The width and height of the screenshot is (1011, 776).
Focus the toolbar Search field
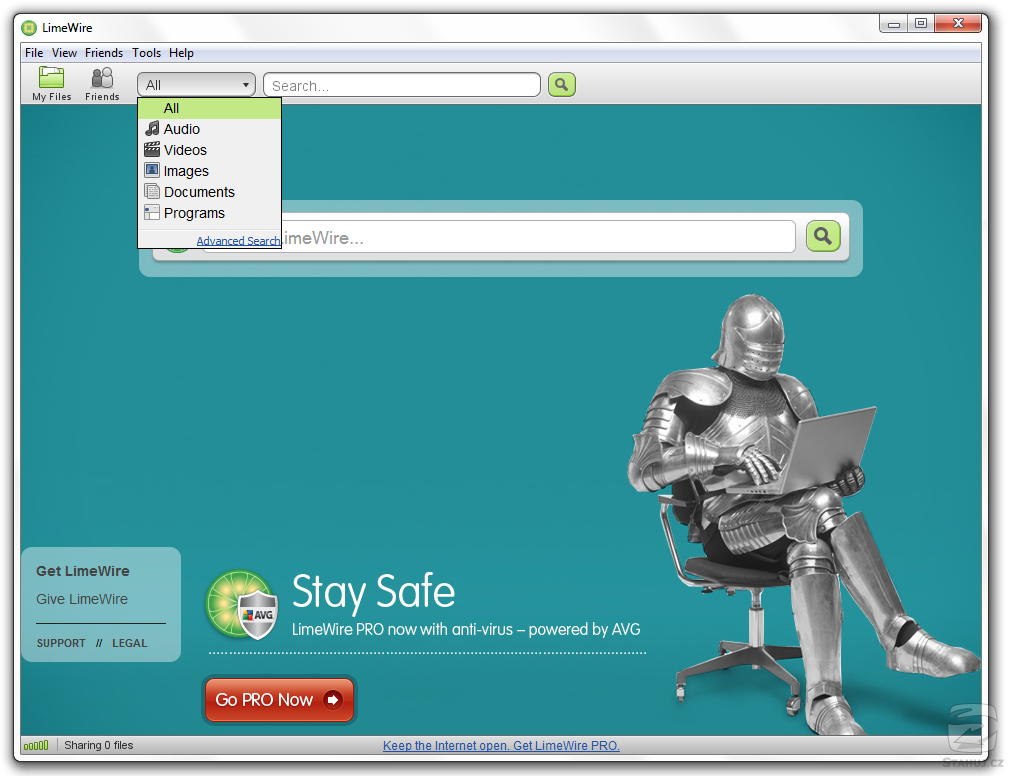(x=402, y=85)
